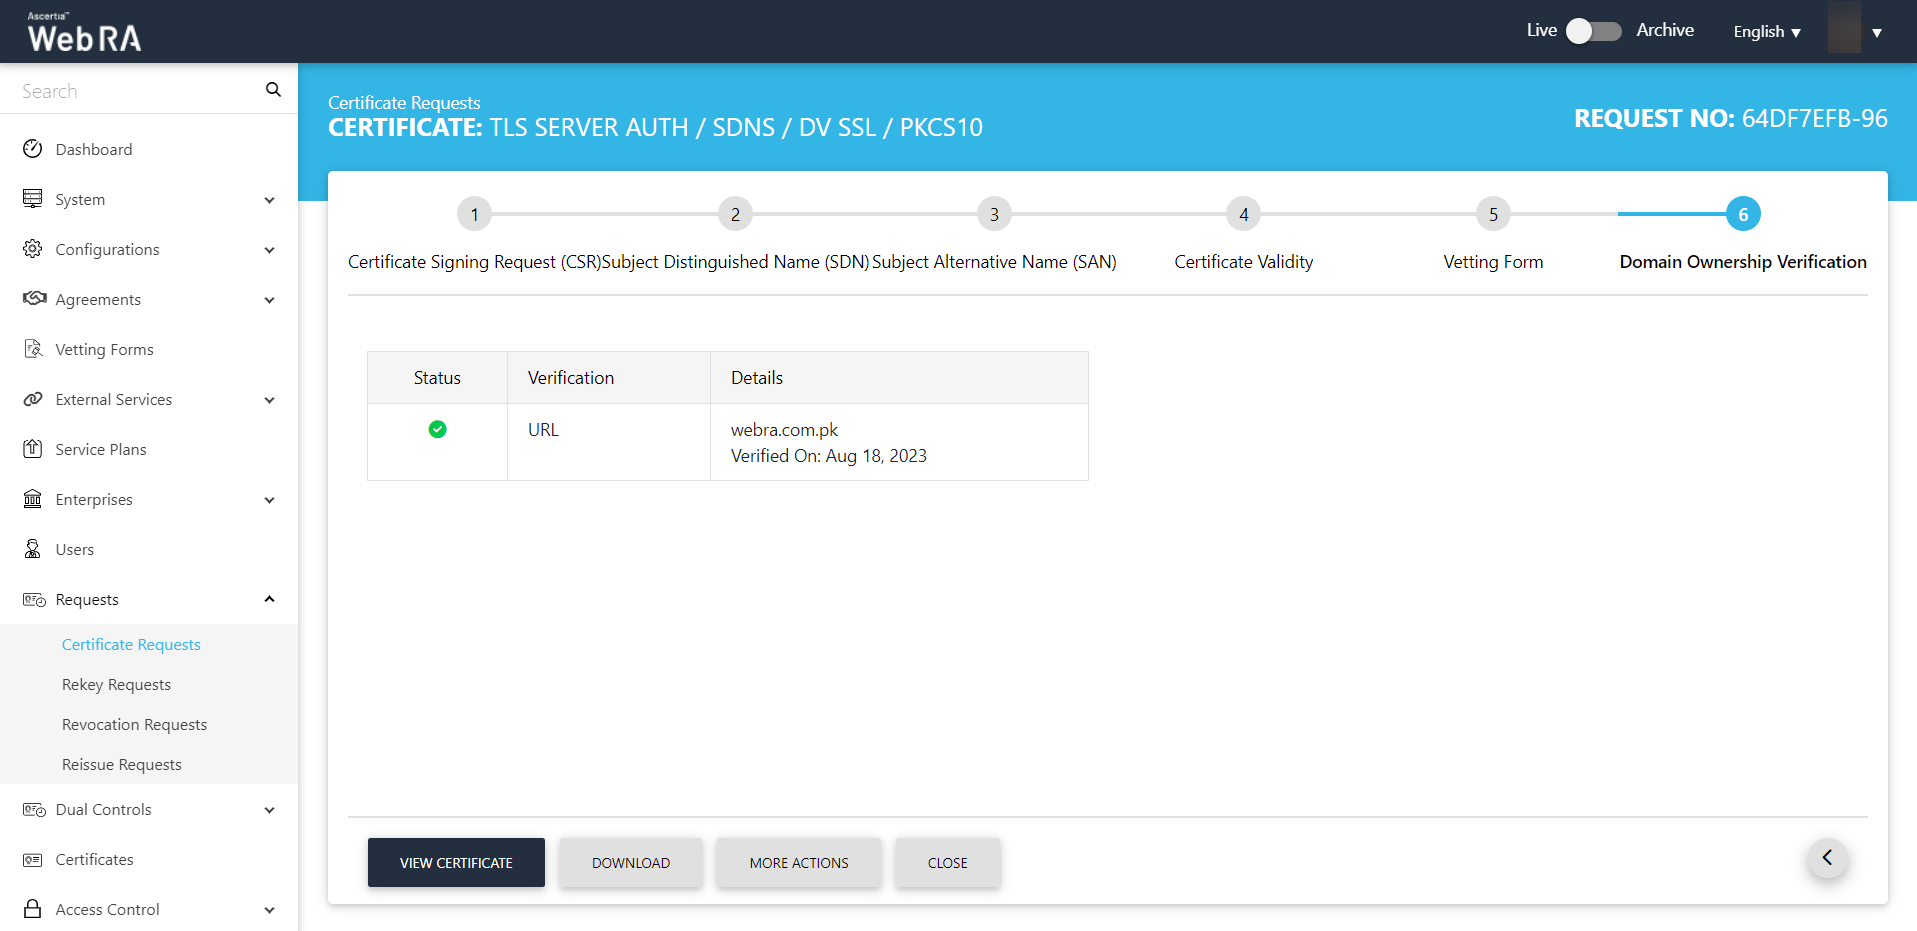Toggle the Live/Archive switch
This screenshot has width=1917, height=931.
pyautogui.click(x=1593, y=31)
